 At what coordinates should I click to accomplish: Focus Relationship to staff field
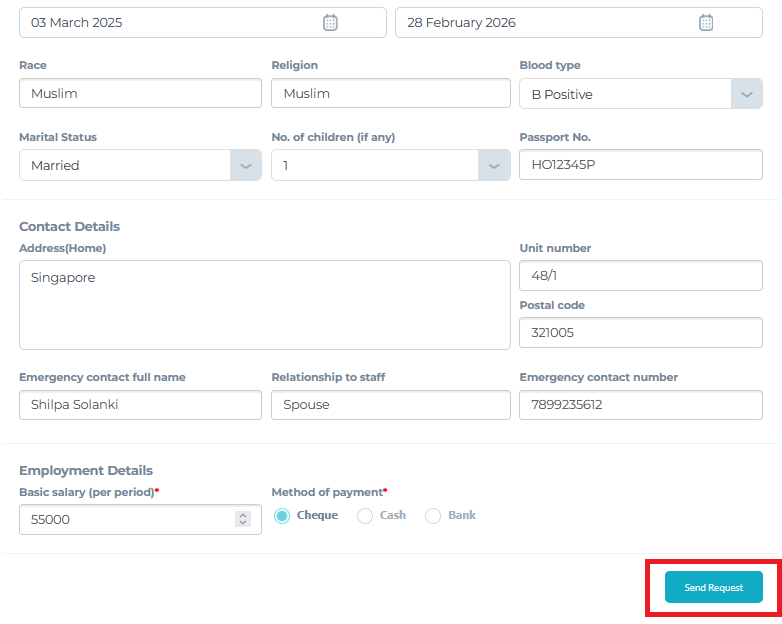(390, 405)
